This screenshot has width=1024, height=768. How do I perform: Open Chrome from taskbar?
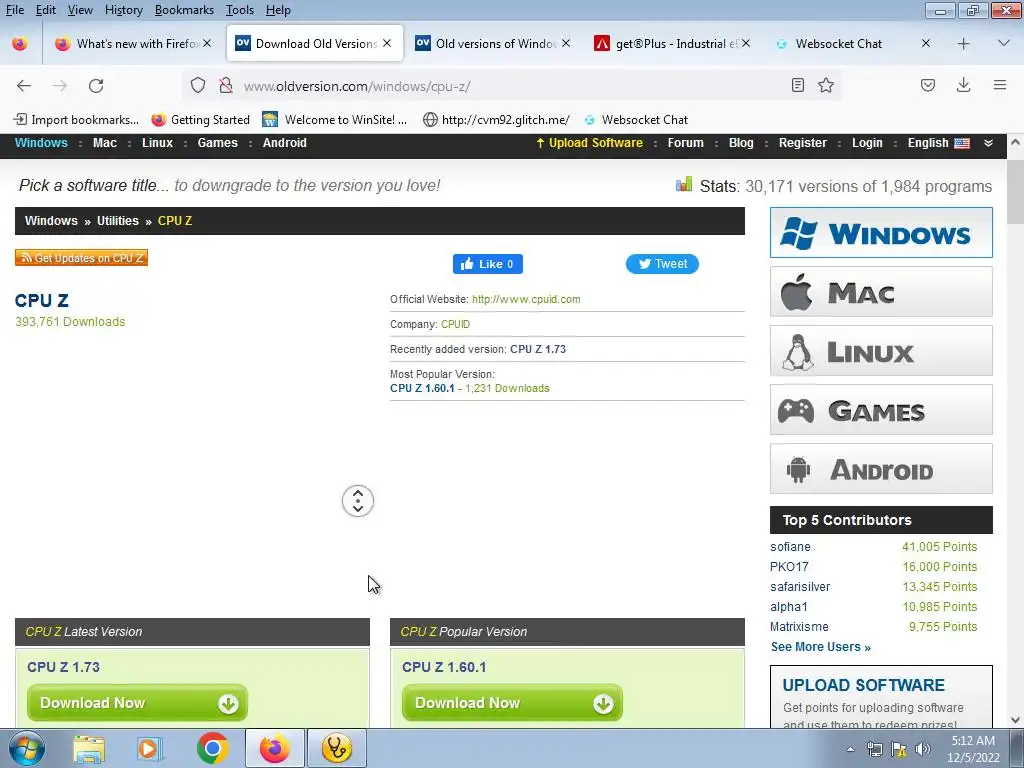pyautogui.click(x=212, y=748)
